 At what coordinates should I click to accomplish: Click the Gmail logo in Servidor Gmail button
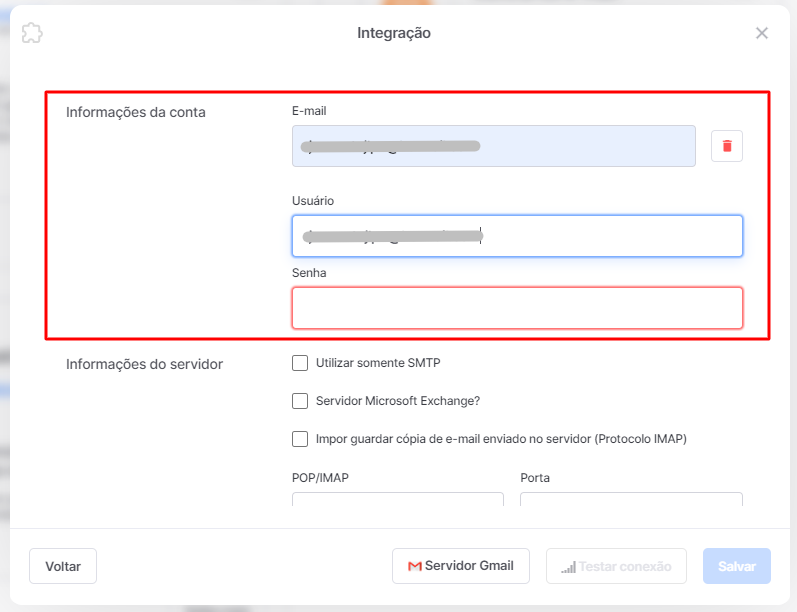point(415,566)
